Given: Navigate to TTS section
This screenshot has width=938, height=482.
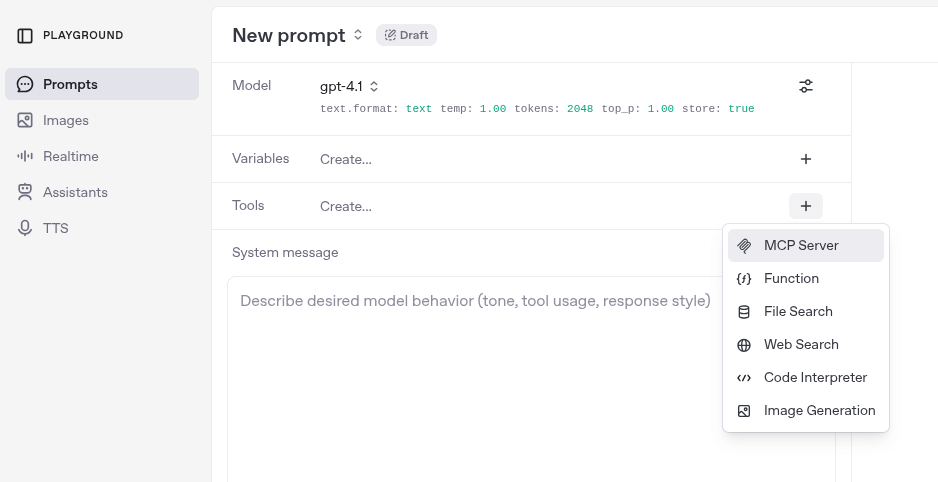Looking at the screenshot, I should 55,229.
